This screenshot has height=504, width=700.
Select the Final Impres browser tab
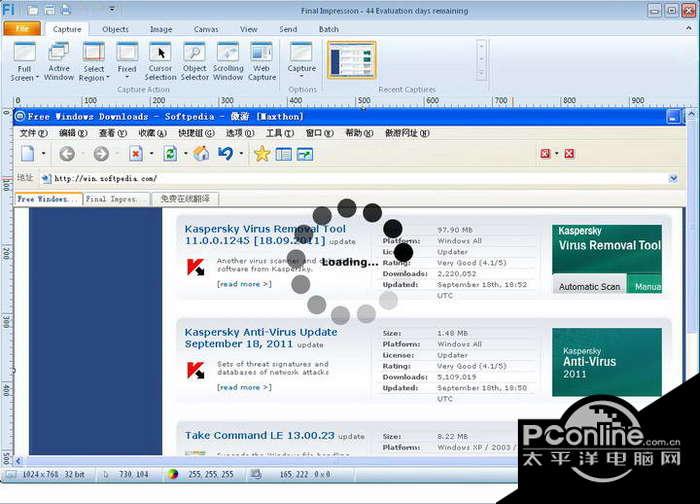click(x=117, y=199)
